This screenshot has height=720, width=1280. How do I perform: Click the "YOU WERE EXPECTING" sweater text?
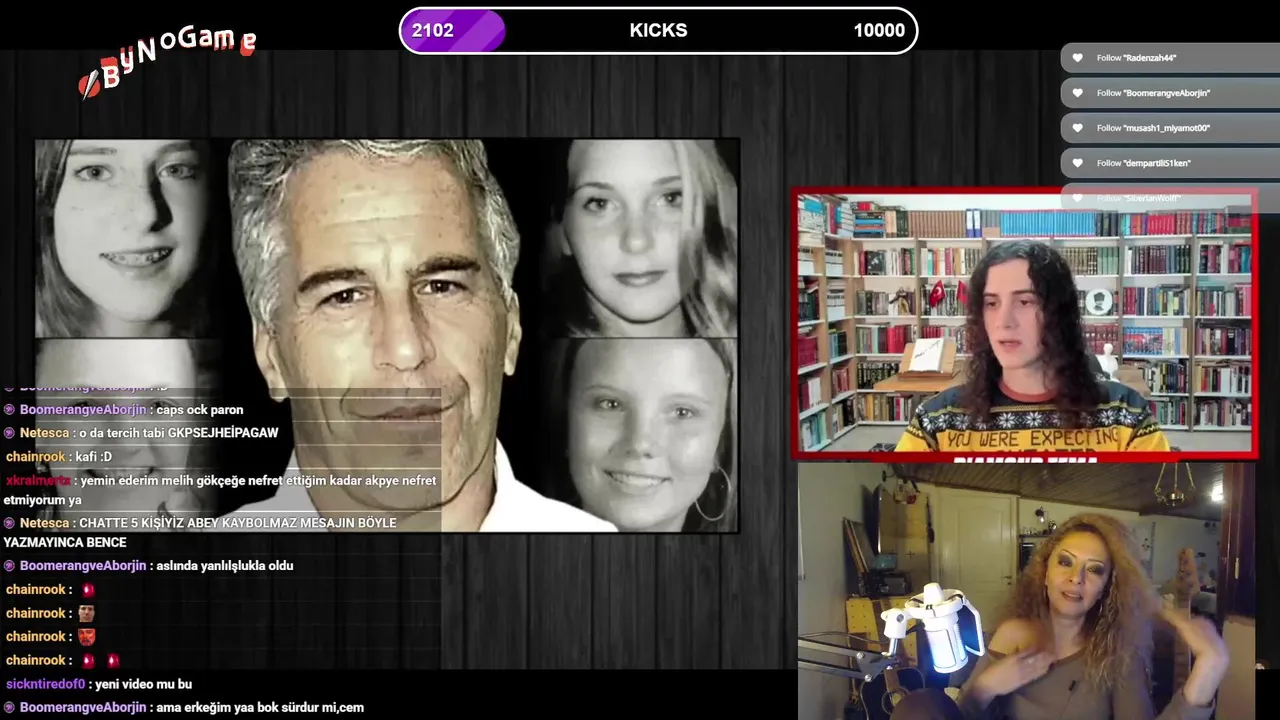[x=1034, y=439]
